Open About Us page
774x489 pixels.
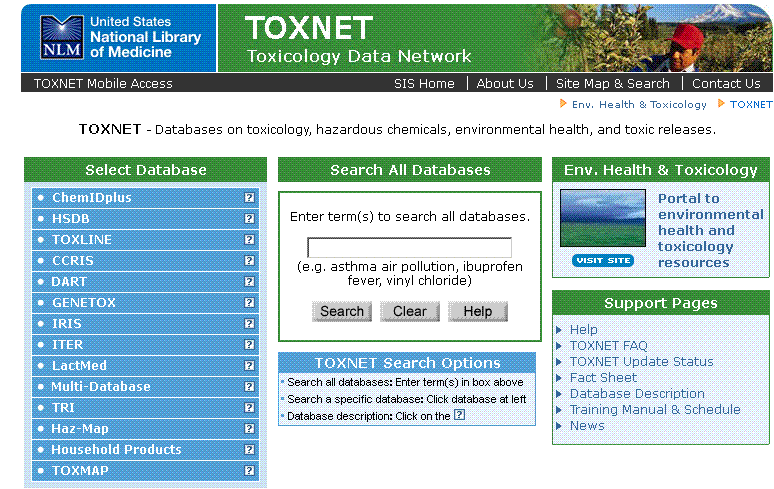coord(505,83)
